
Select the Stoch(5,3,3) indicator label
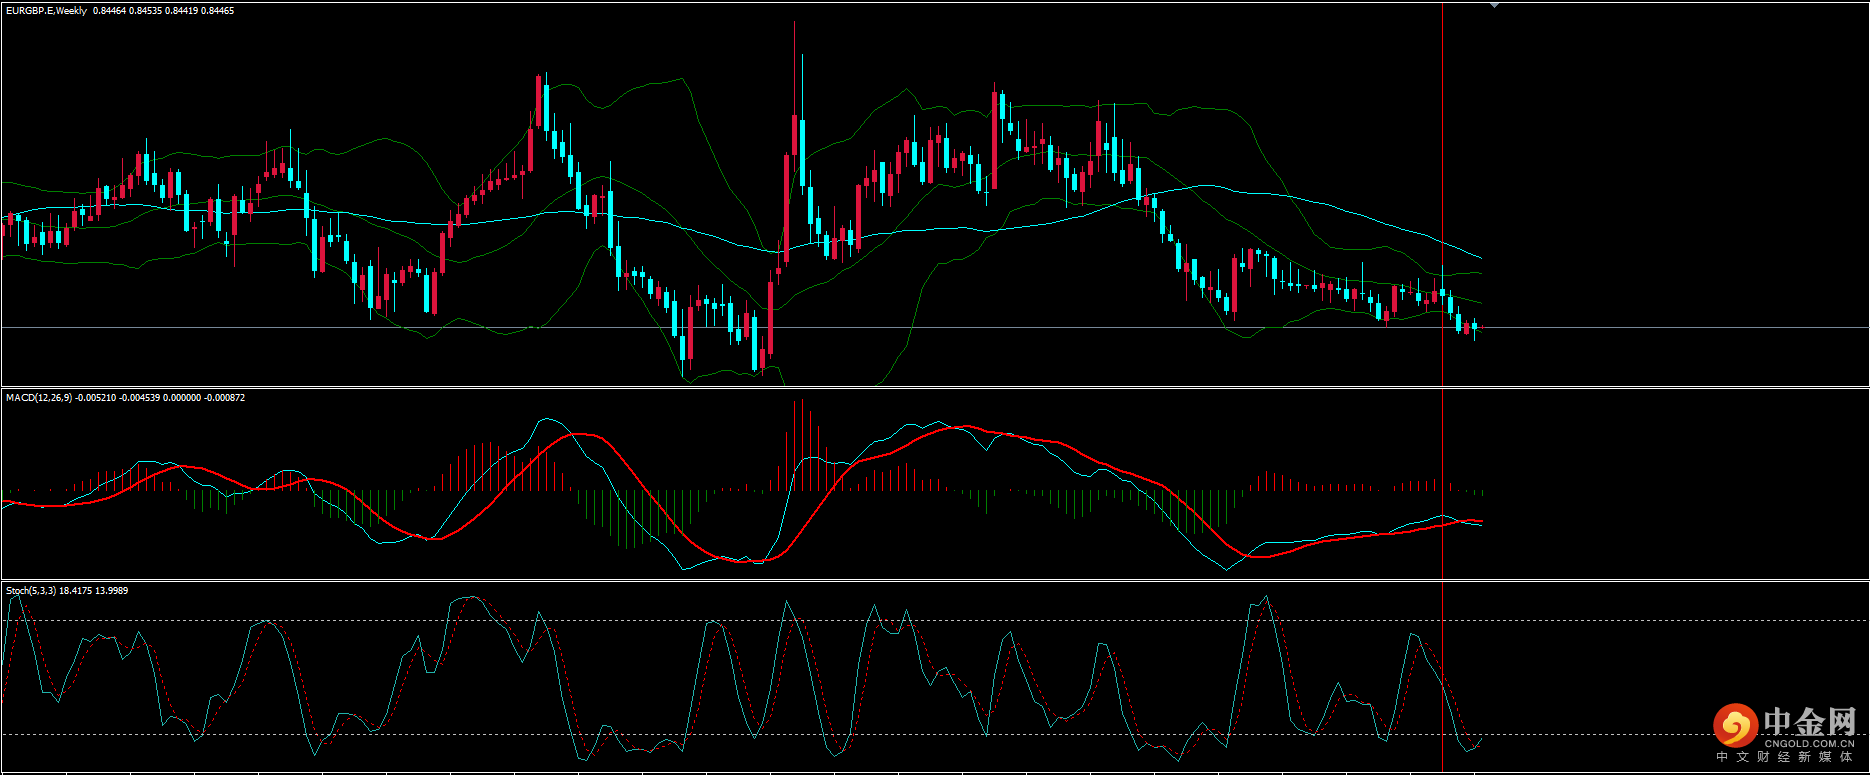coord(31,591)
